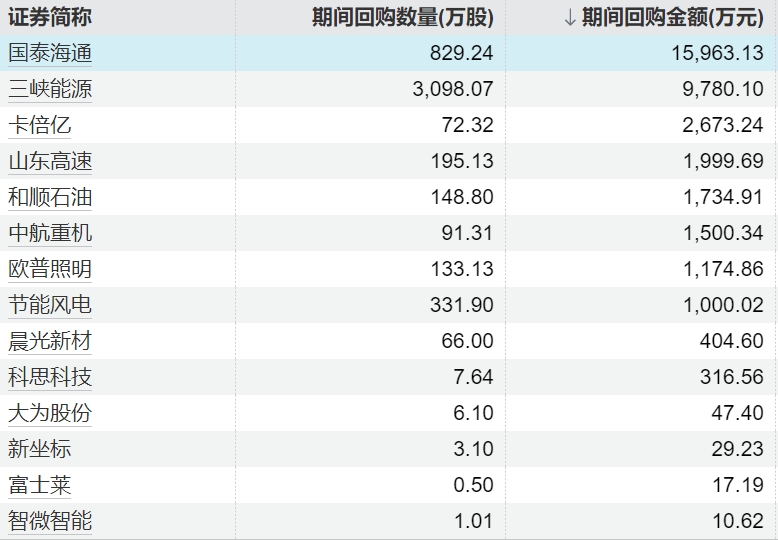Sort by 期间回购数量(万股) column header
Viewport: 778px width, 540px height.
click(402, 18)
